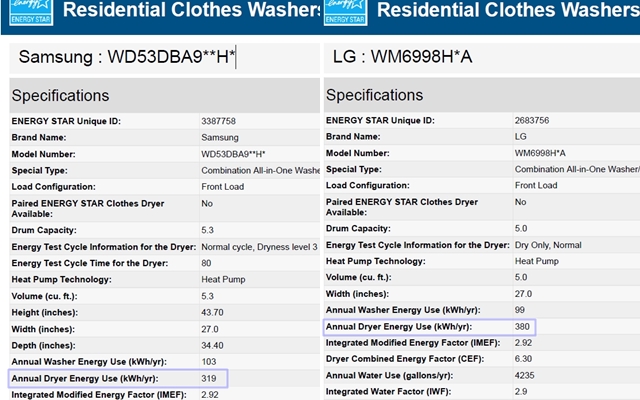Click LG Load Configuration Front Load value

(x=536, y=185)
